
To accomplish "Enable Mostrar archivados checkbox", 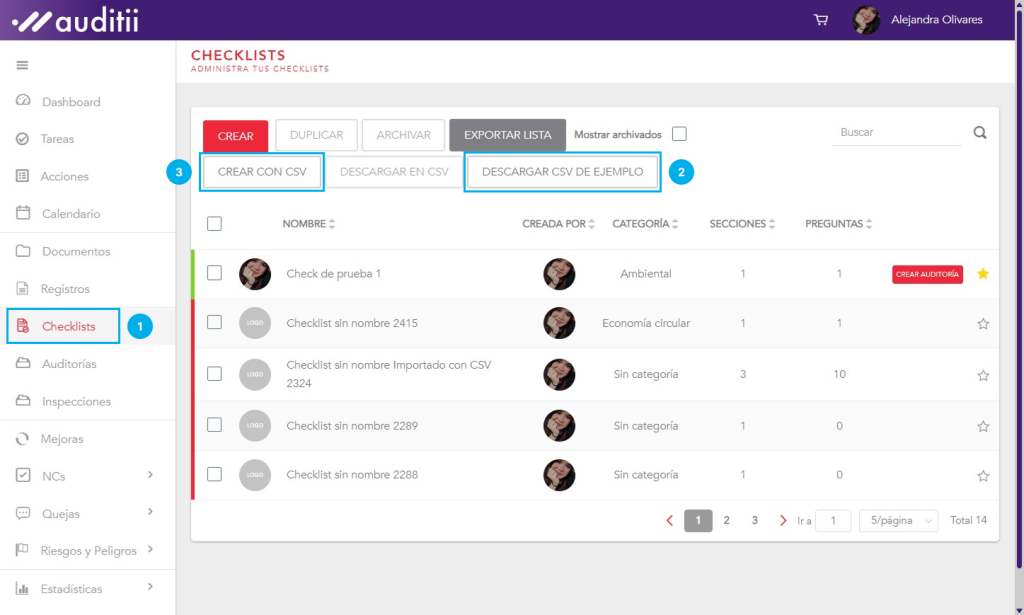I will pos(679,134).
